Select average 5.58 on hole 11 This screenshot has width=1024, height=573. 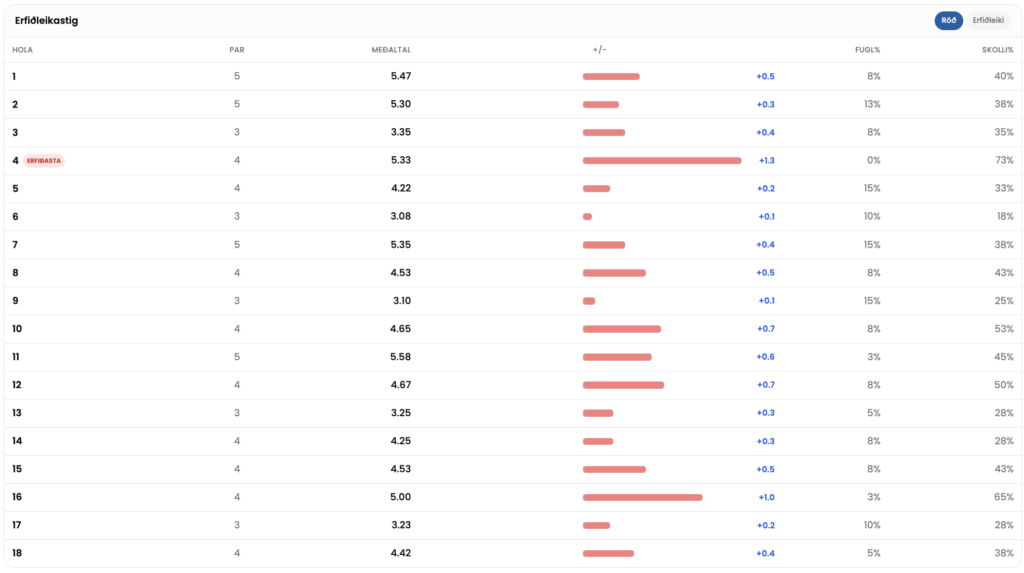[400, 357]
